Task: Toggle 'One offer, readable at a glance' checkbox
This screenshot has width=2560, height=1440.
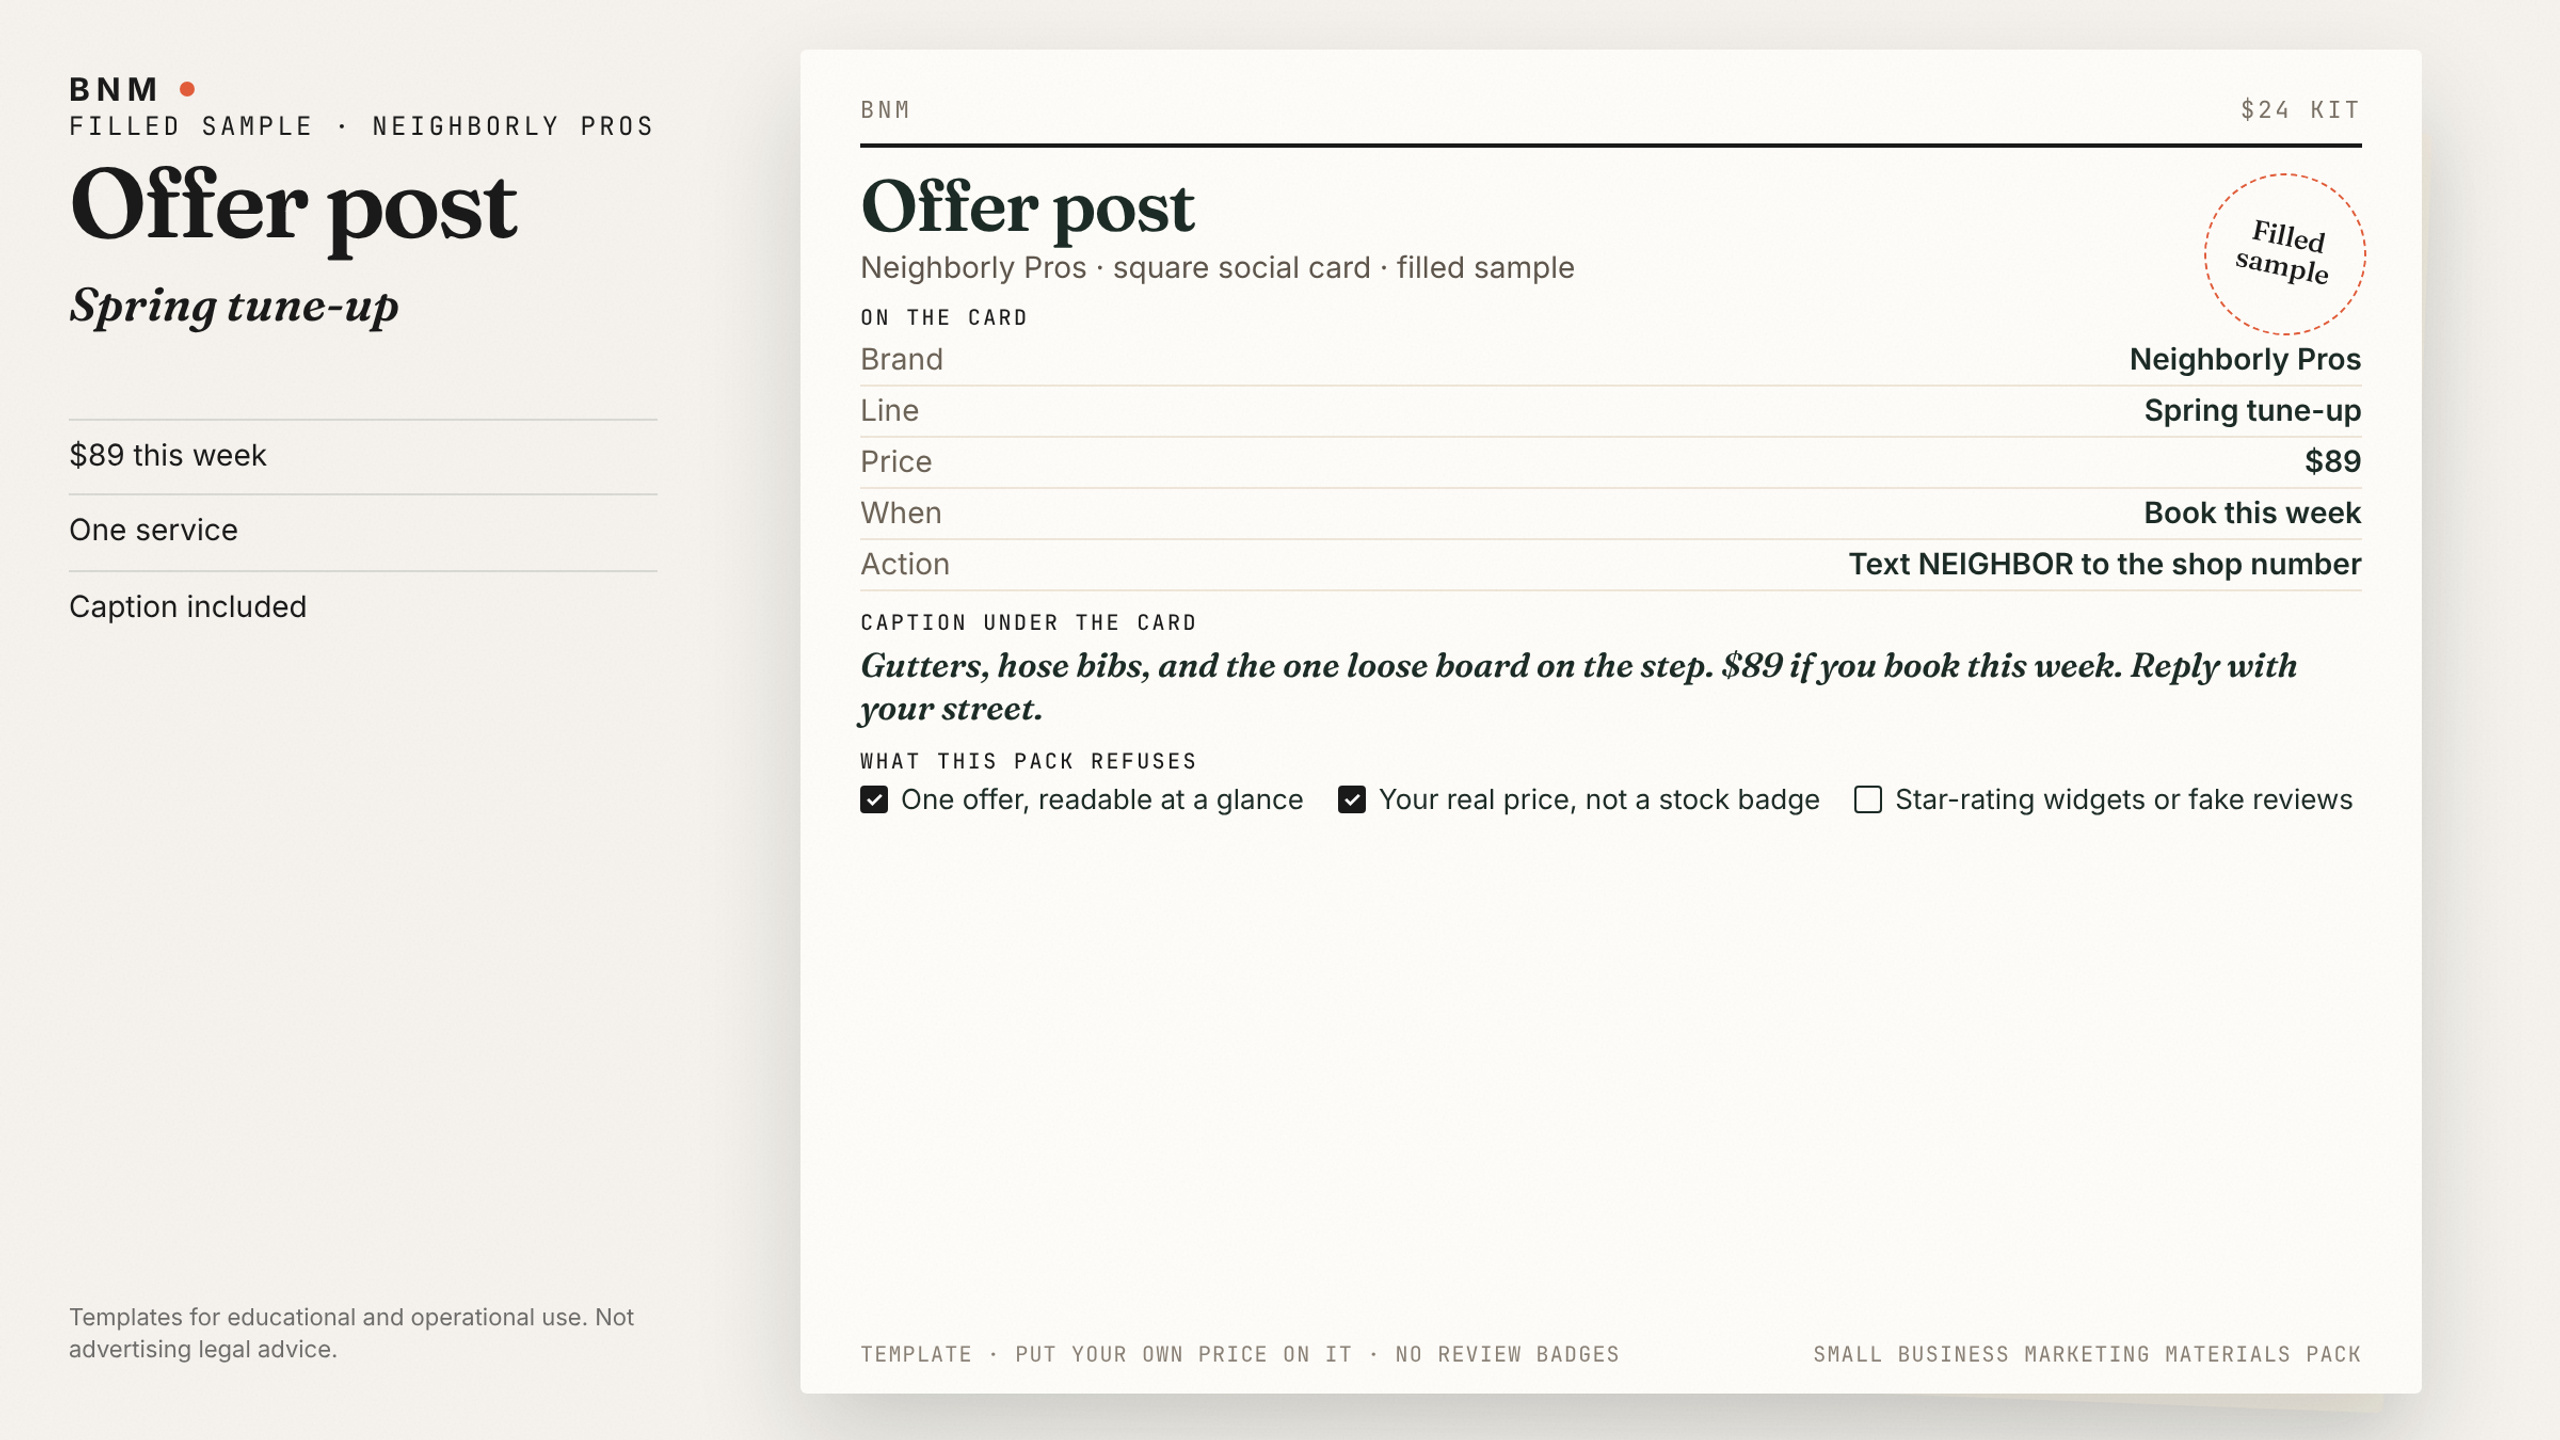Action: click(x=874, y=800)
